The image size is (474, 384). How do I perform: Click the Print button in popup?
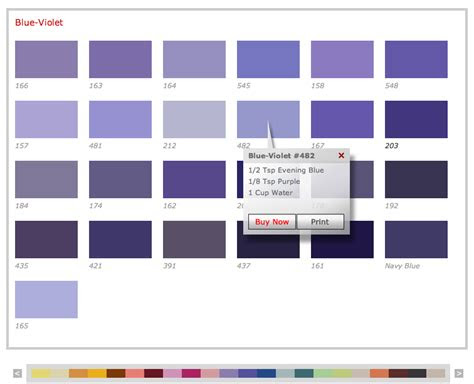tap(320, 222)
